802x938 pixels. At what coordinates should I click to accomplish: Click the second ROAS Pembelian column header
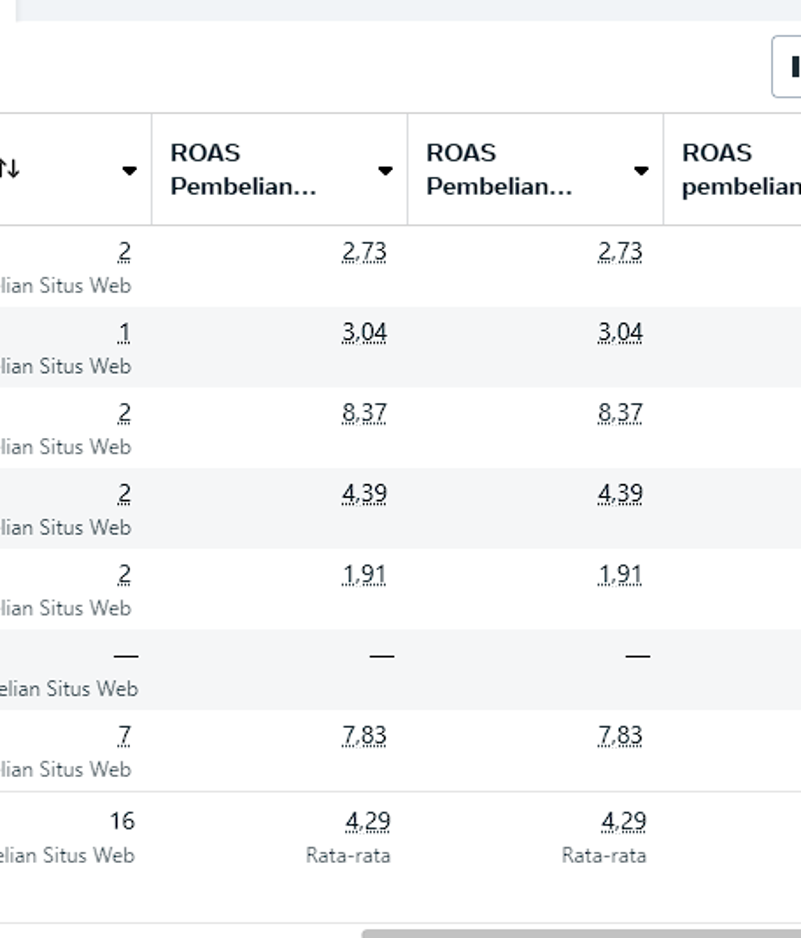click(x=499, y=170)
